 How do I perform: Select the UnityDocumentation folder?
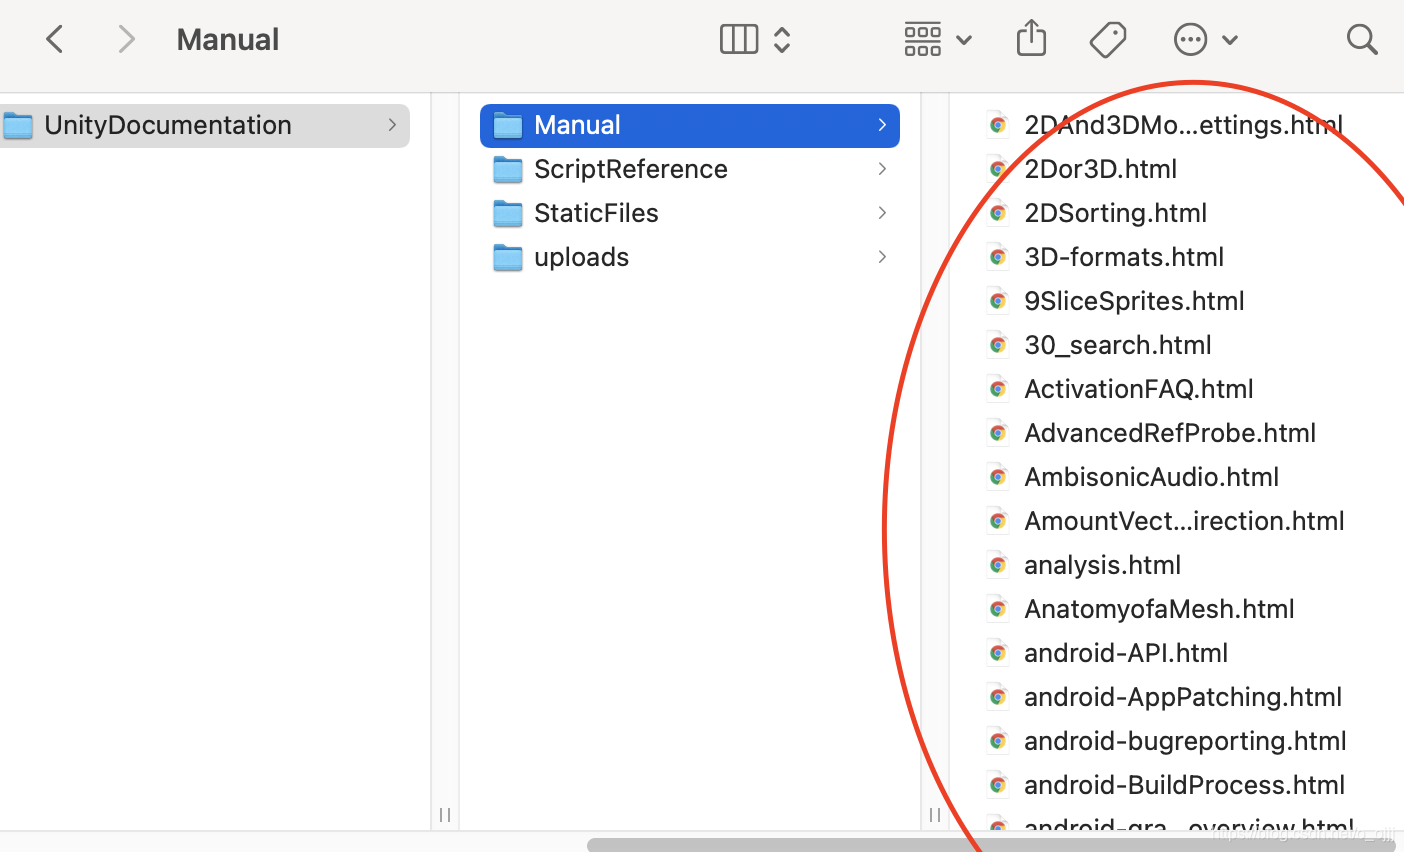click(205, 125)
